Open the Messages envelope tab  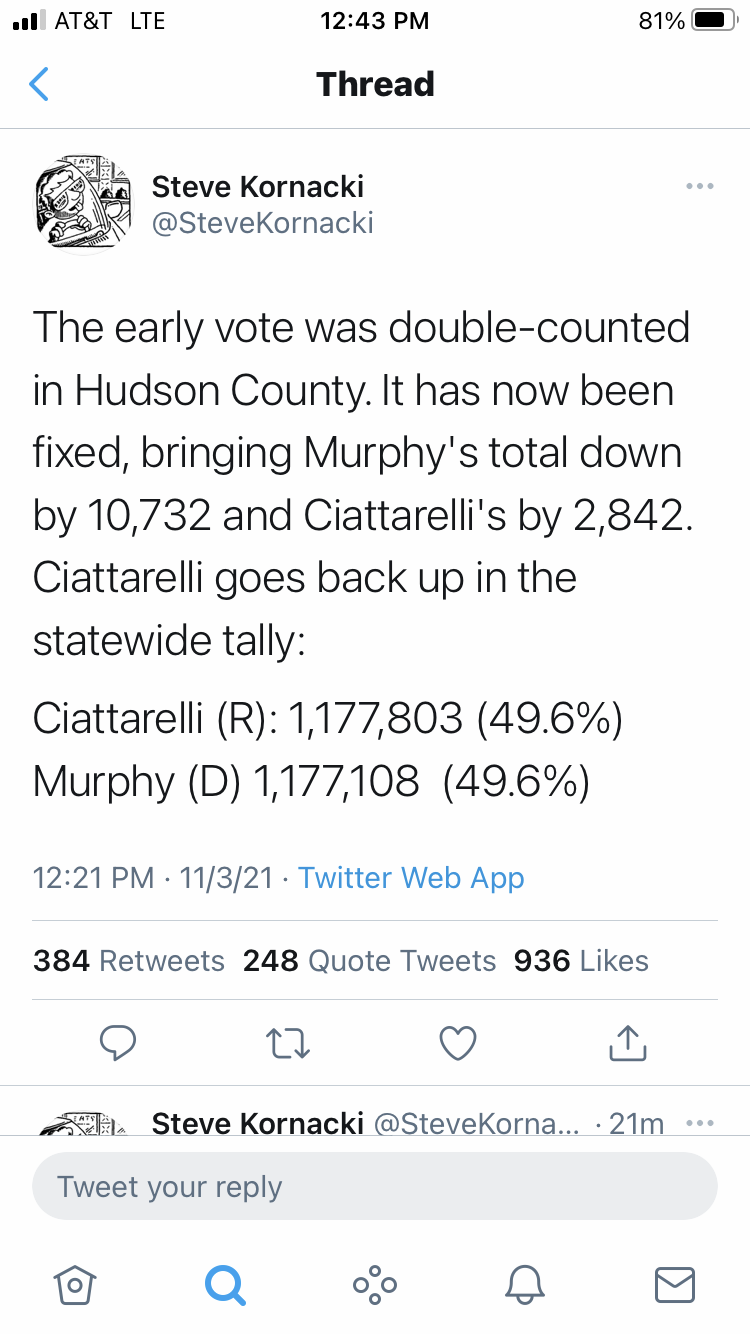(674, 1284)
